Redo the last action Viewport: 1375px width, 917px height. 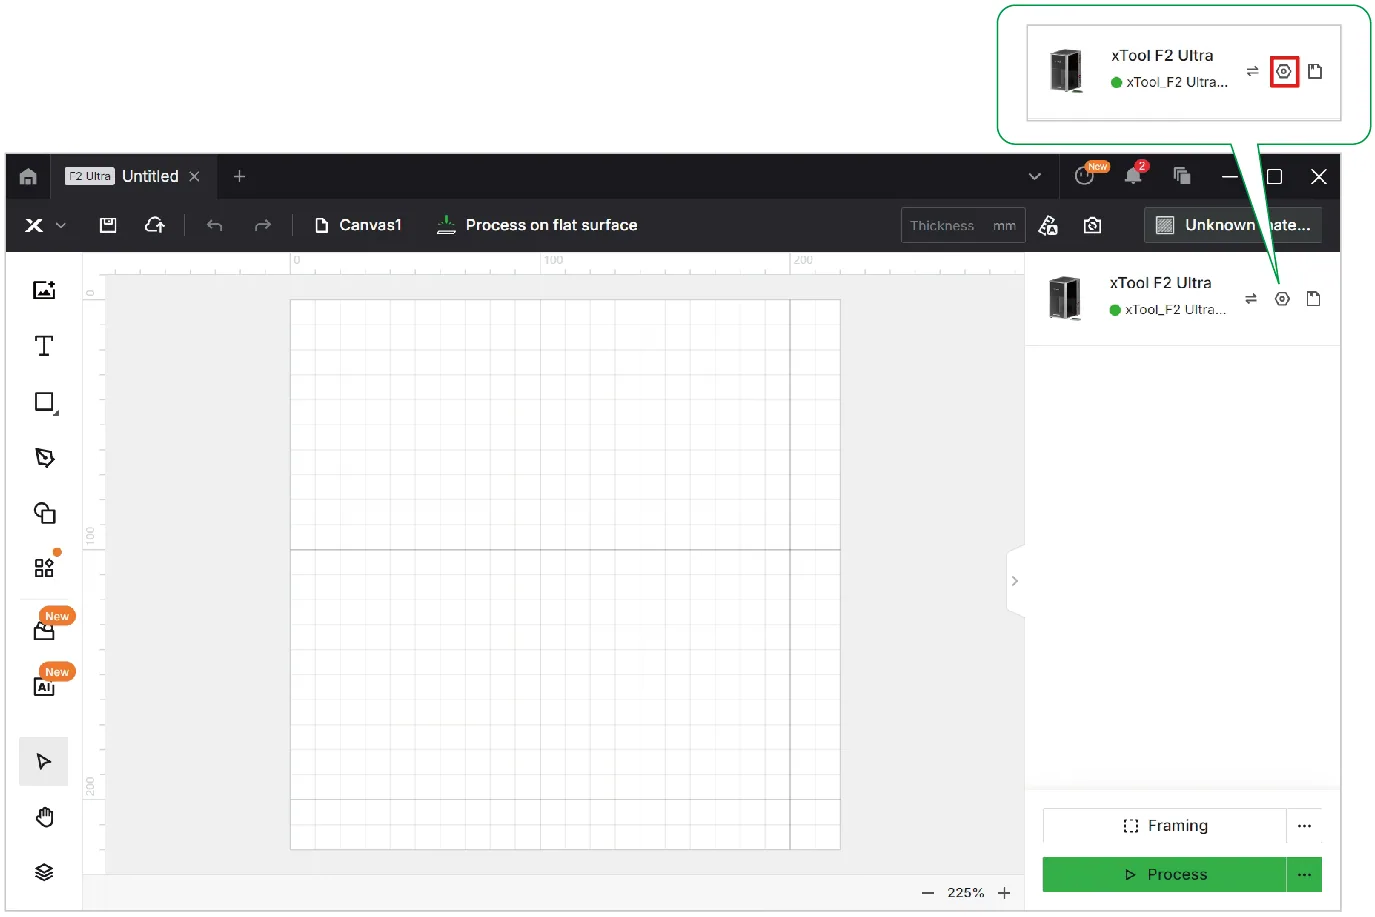tap(263, 226)
